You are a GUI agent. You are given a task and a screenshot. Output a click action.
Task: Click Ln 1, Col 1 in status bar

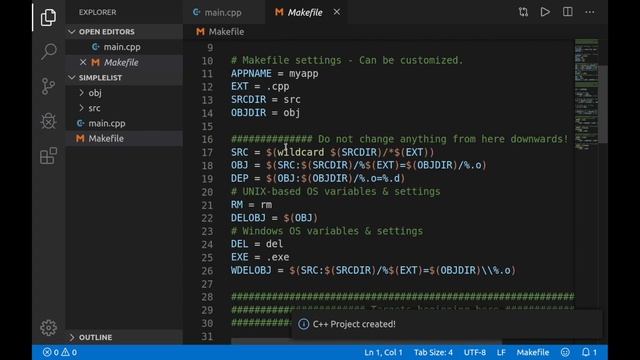[x=383, y=352]
